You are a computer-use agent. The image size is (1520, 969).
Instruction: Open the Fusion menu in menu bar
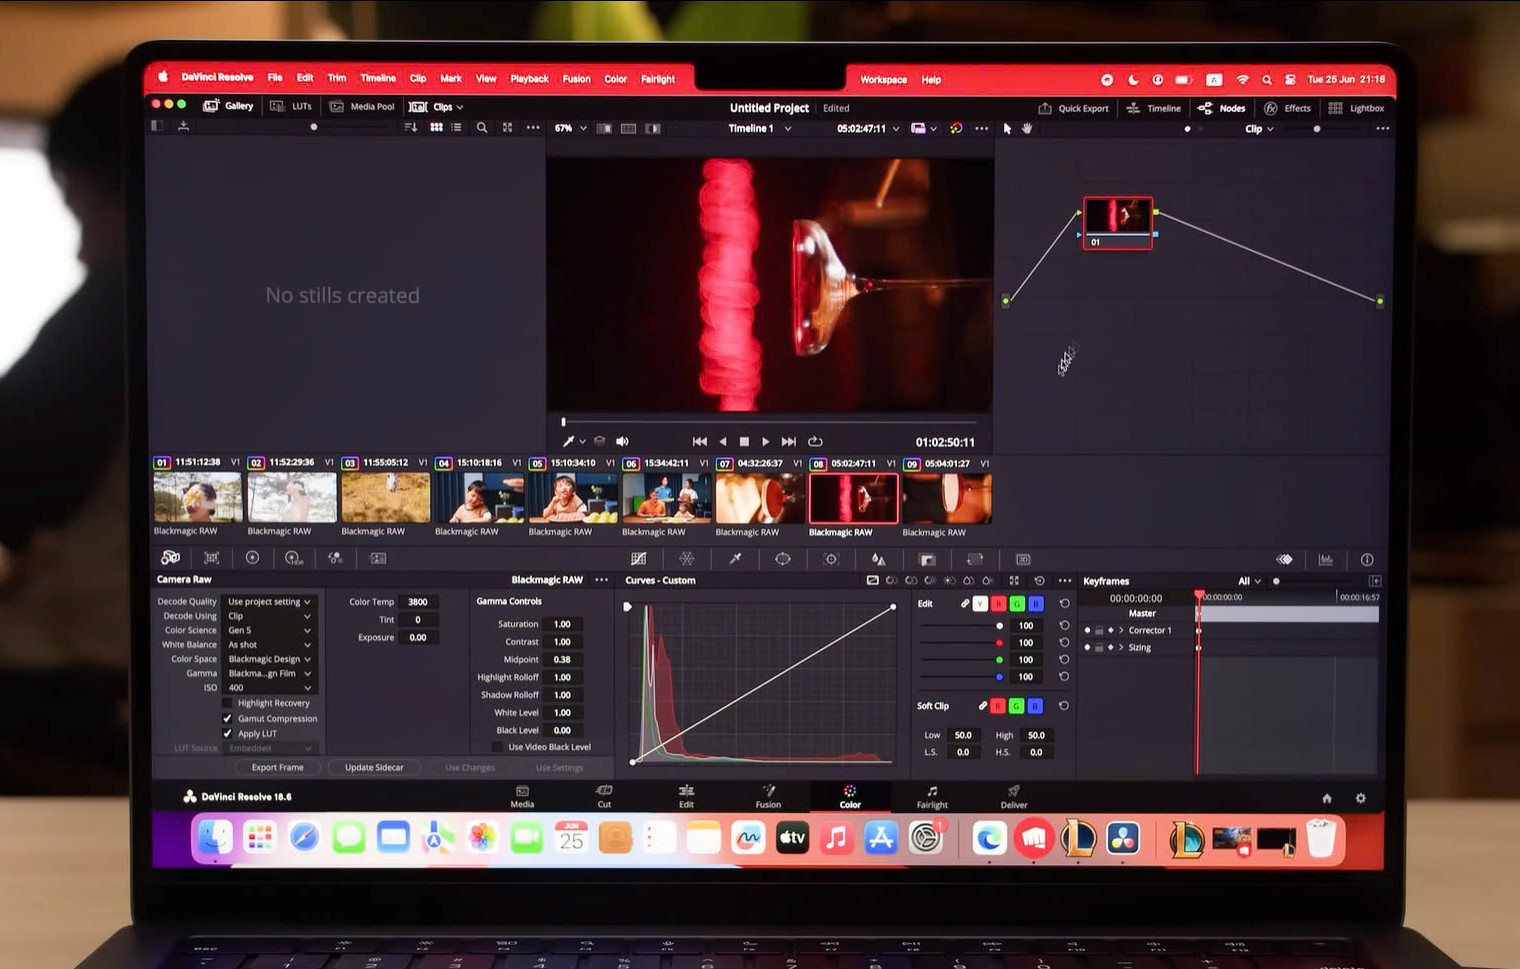point(576,78)
